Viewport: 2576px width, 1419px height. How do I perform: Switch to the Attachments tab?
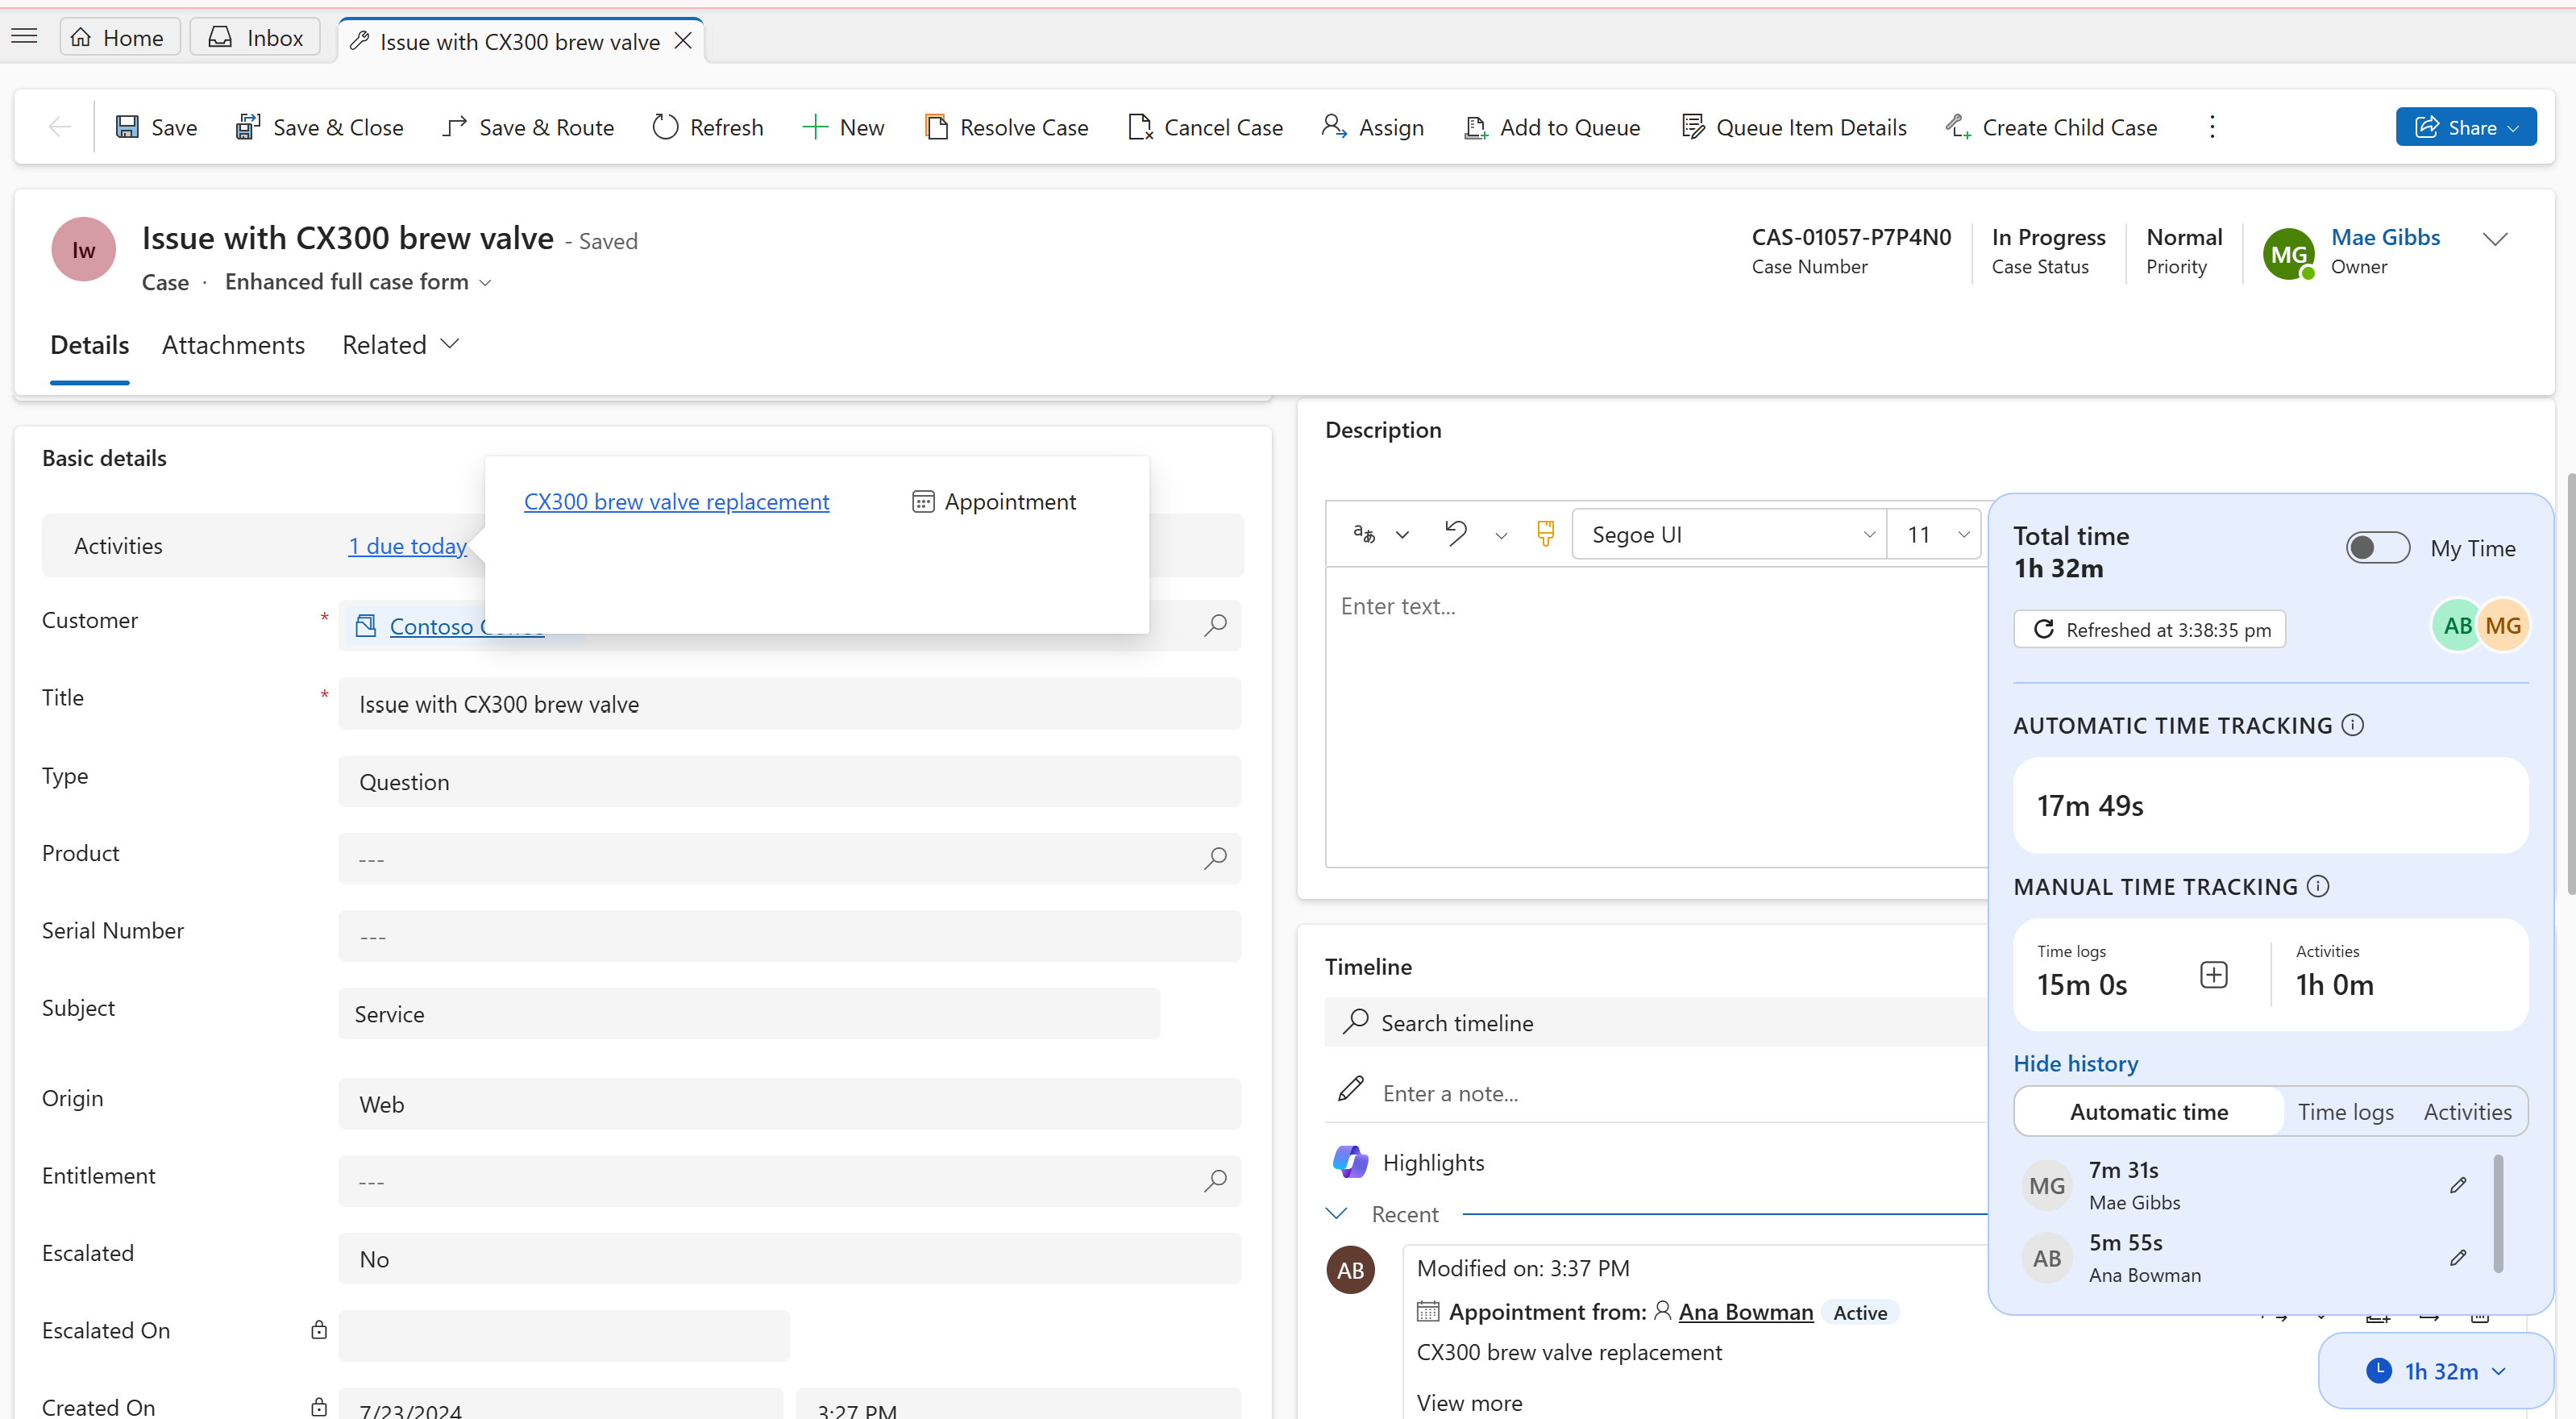click(x=234, y=344)
